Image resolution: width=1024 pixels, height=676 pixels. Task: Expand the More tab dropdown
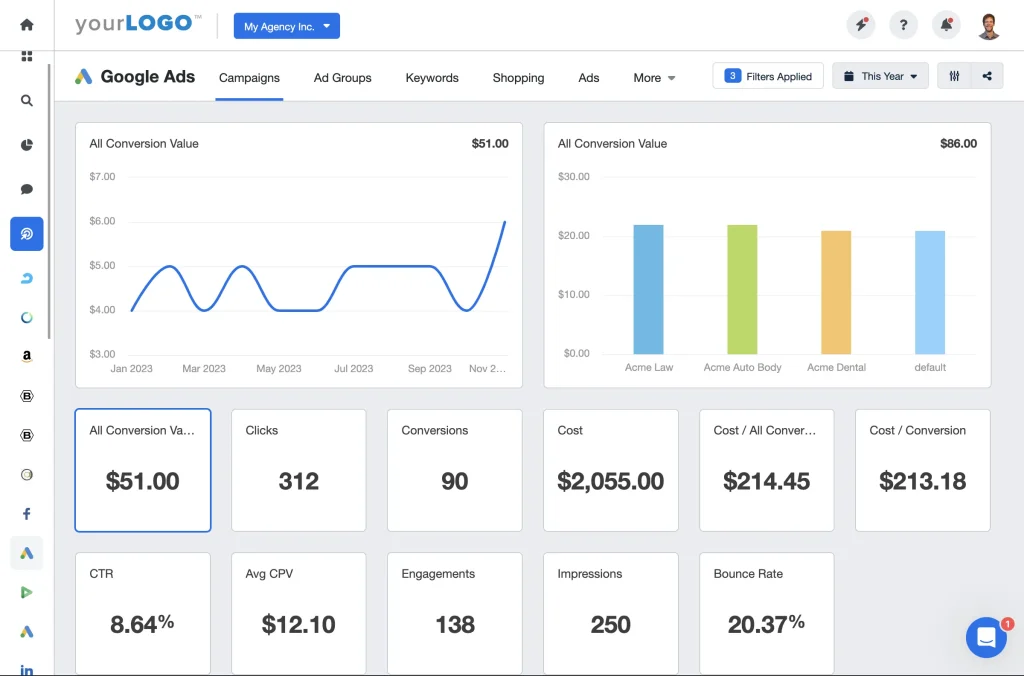[655, 78]
